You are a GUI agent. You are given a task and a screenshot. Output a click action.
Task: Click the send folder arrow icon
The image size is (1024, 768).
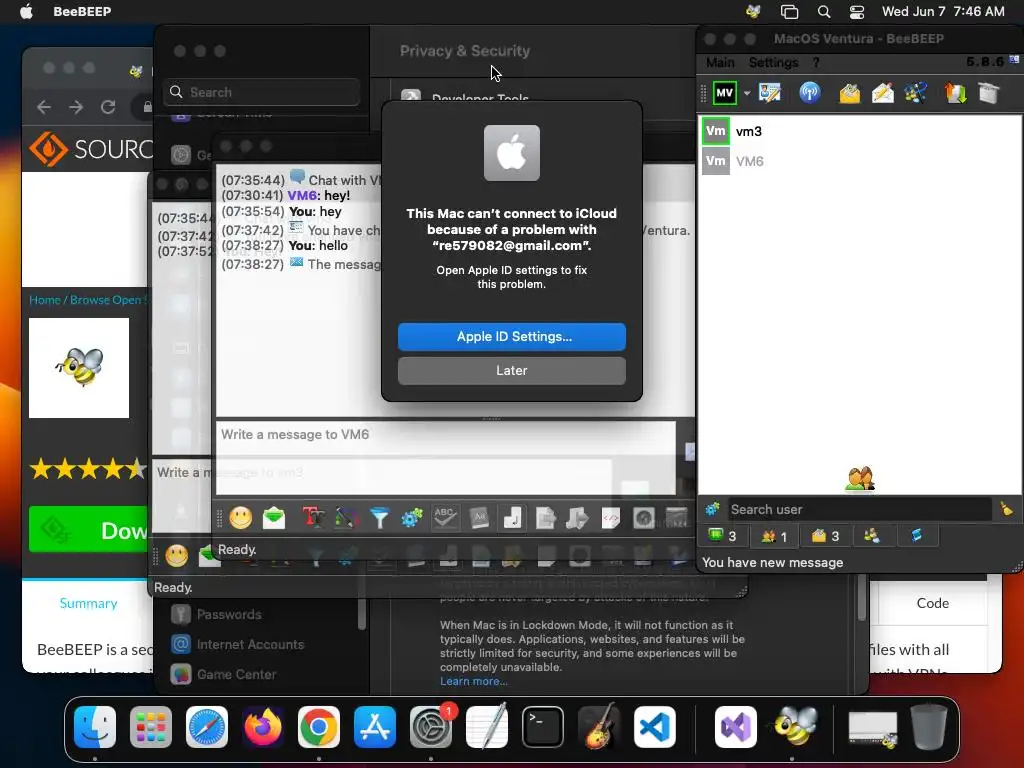tap(577, 519)
